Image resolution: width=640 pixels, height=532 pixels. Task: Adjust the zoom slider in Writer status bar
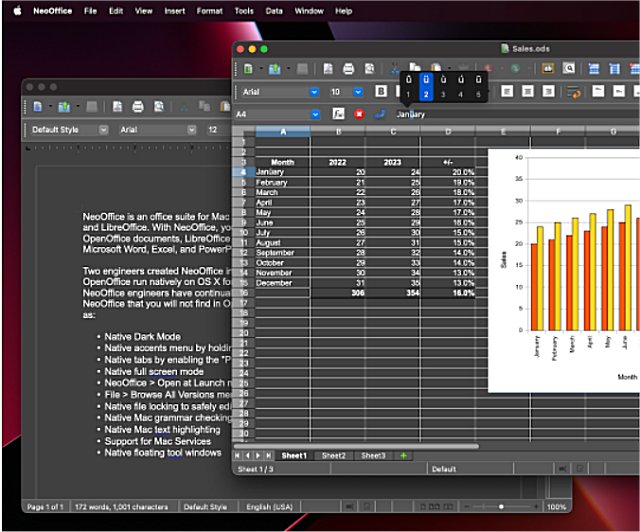click(x=500, y=506)
